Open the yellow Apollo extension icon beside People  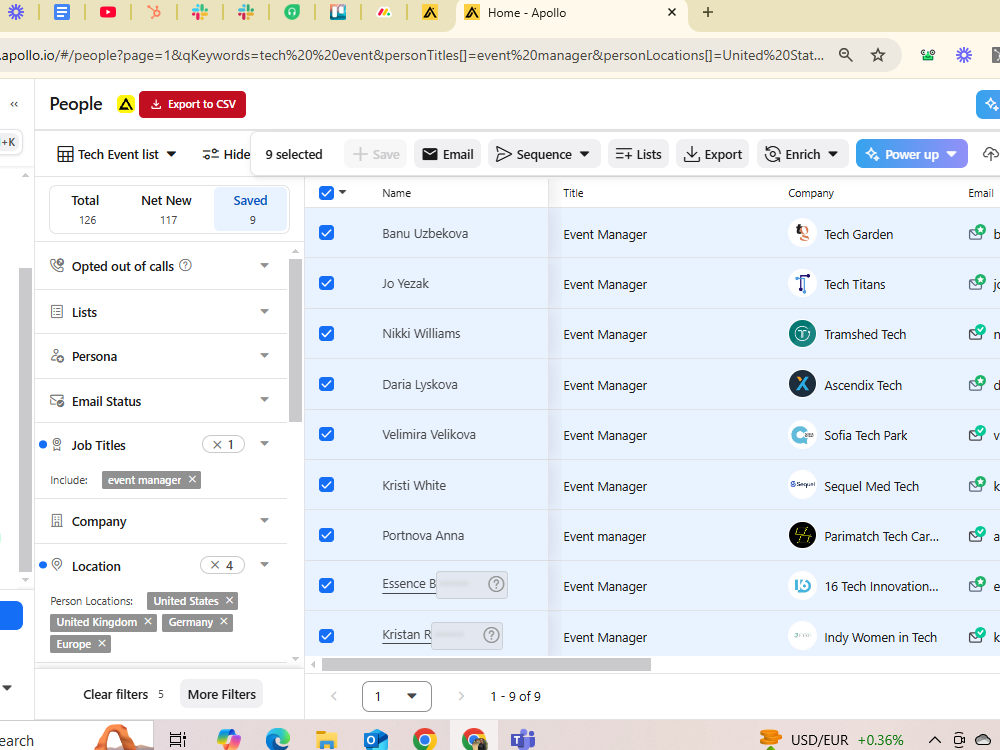tap(126, 104)
